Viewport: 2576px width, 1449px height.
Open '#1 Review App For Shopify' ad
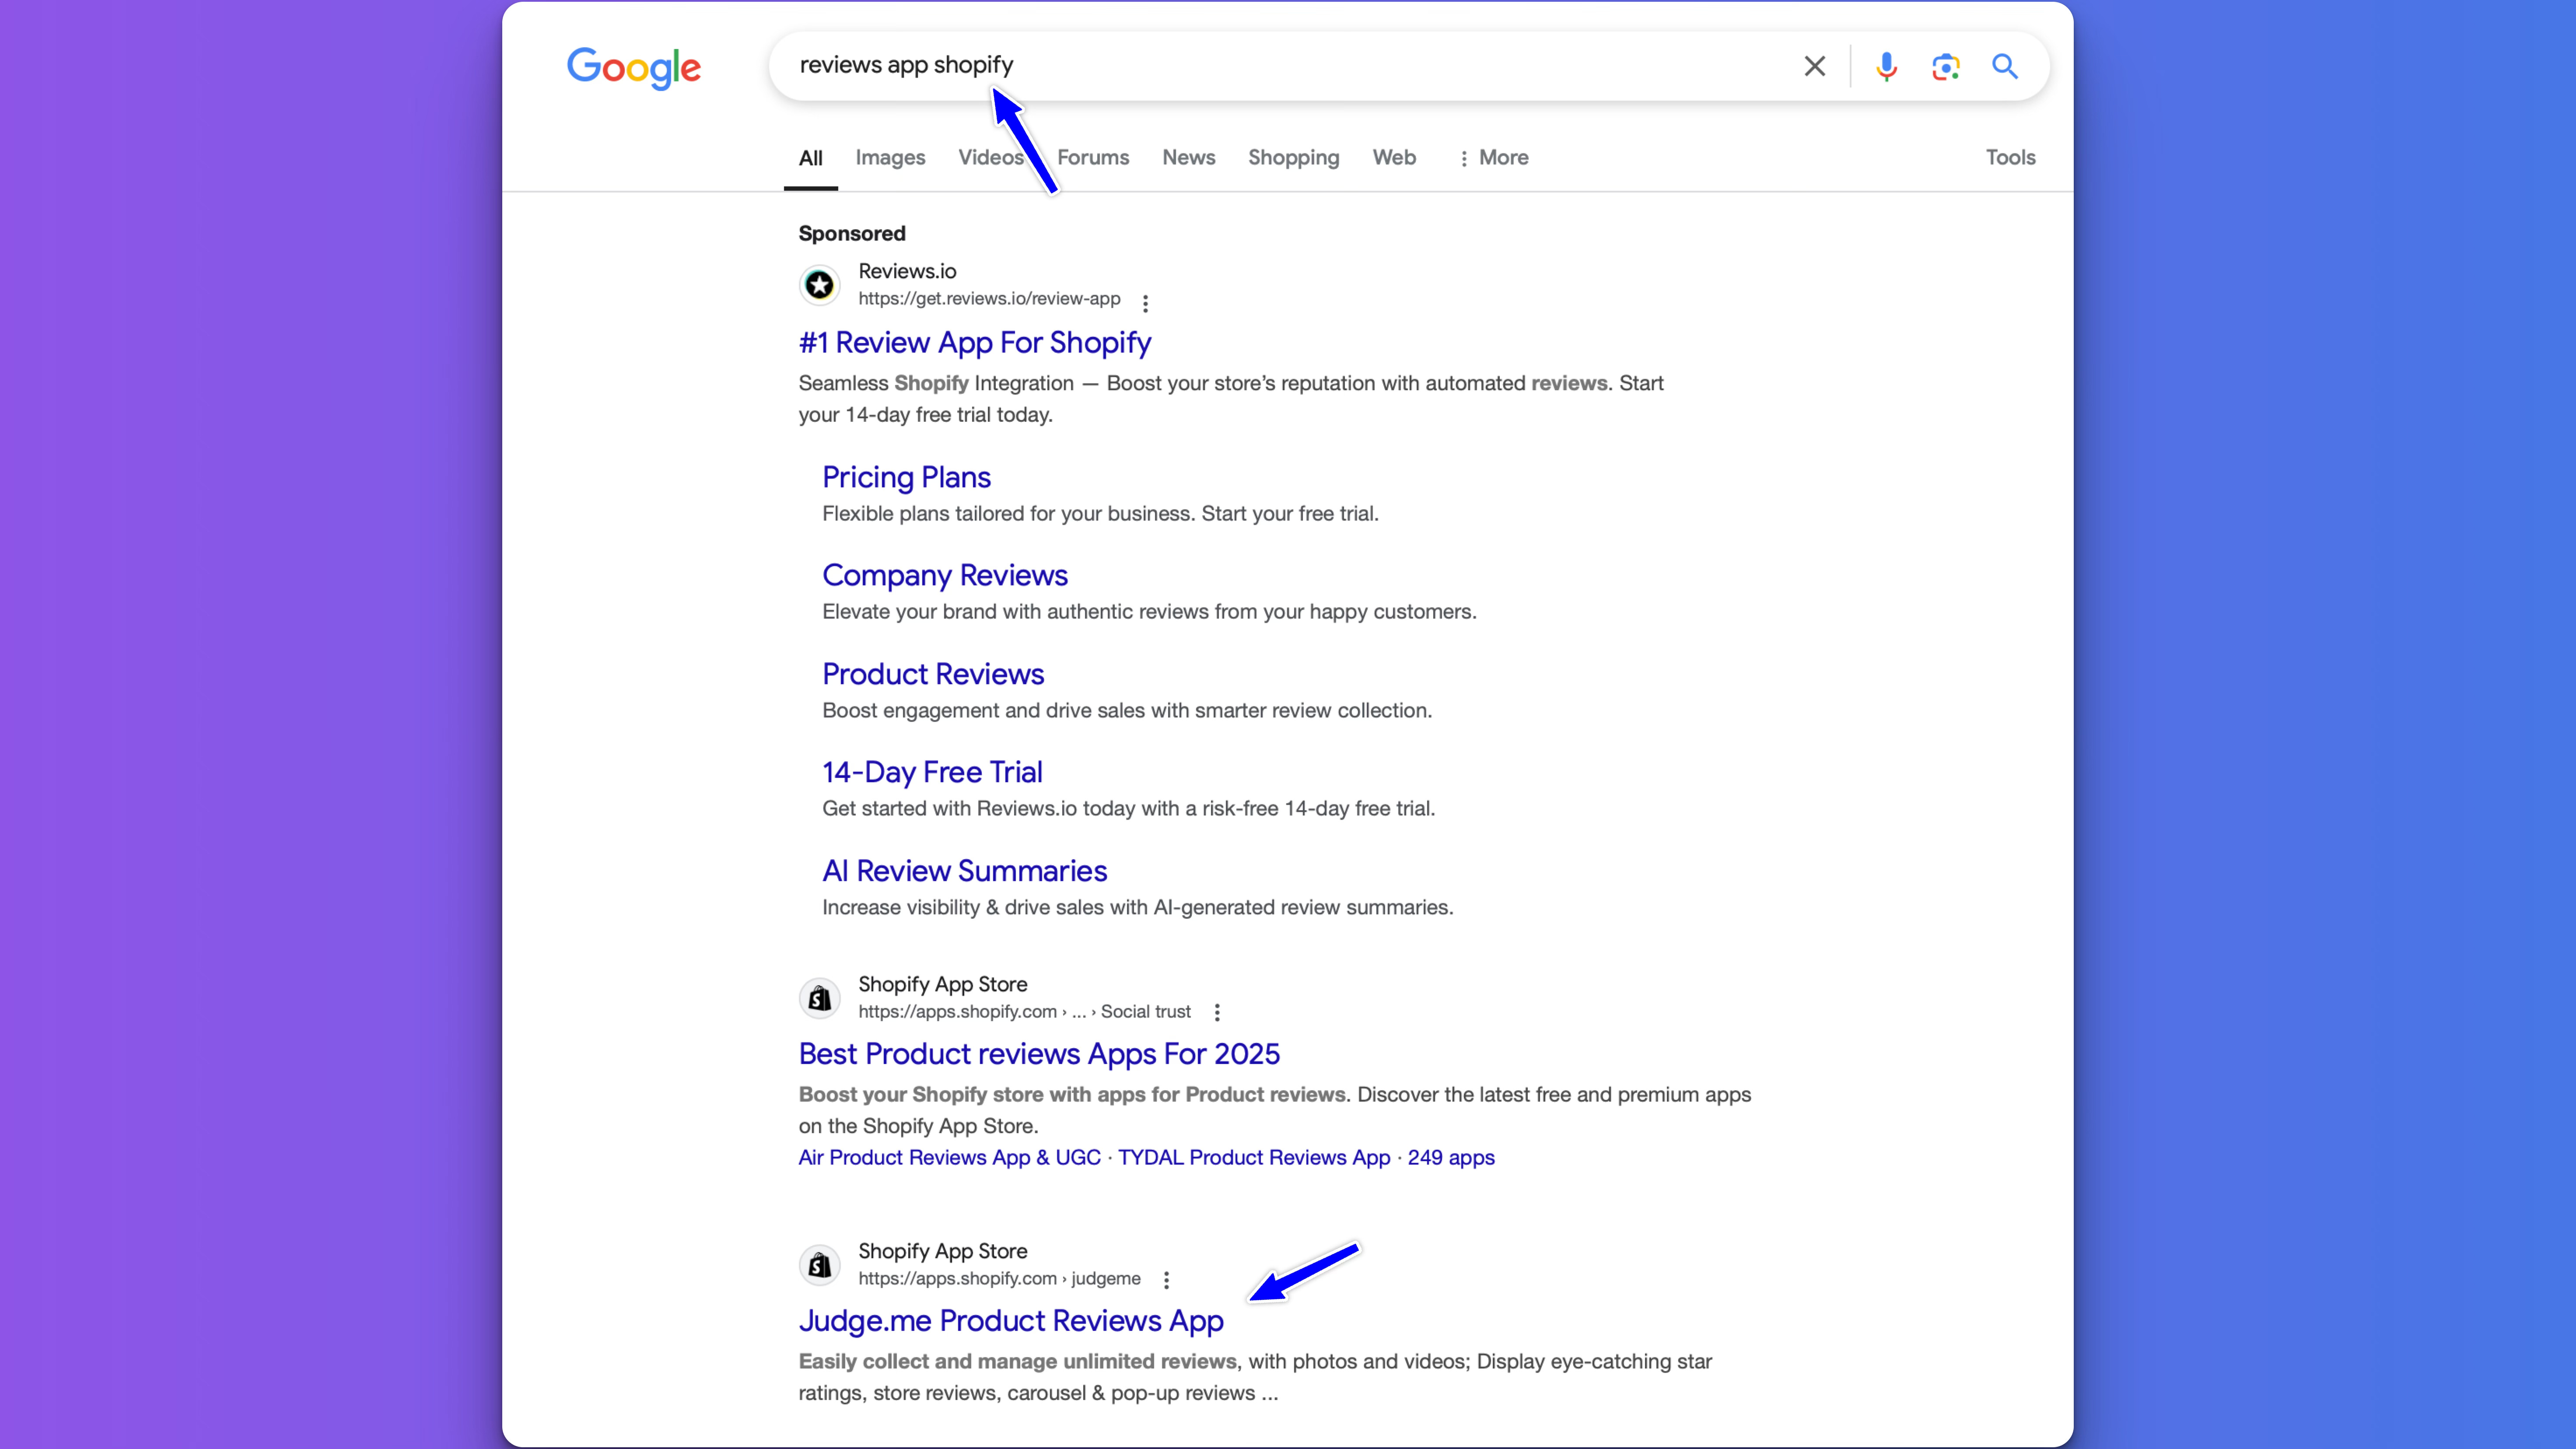pyautogui.click(x=975, y=343)
